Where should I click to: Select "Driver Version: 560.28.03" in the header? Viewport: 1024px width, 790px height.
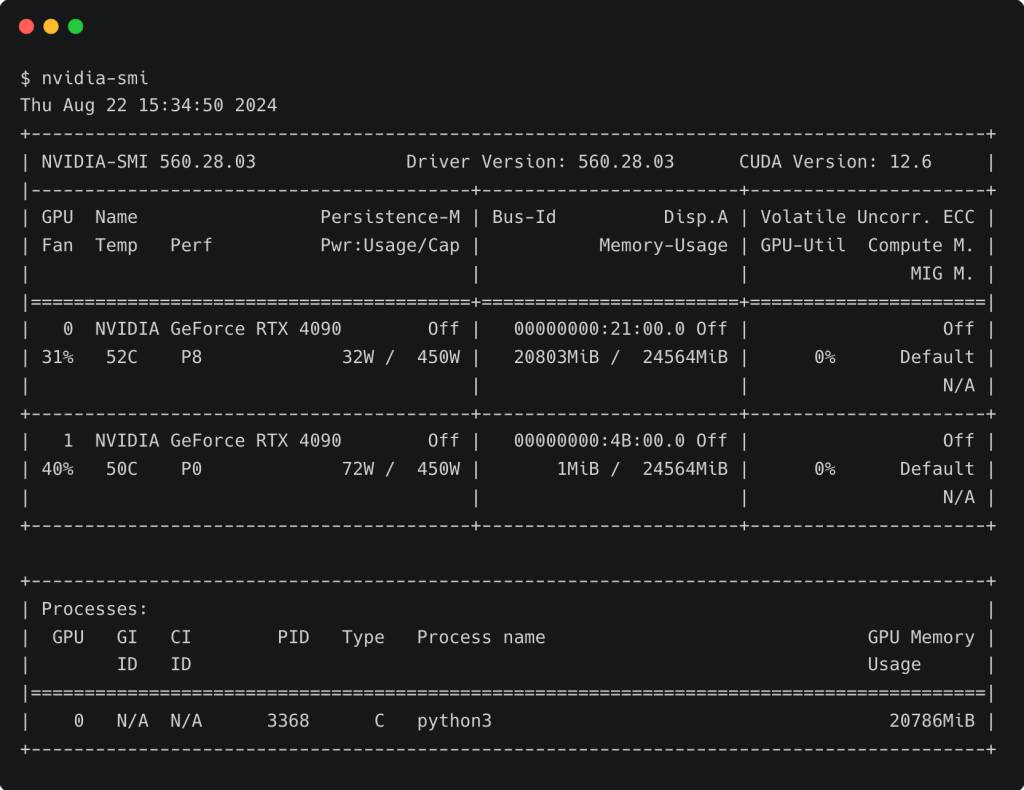coord(540,162)
